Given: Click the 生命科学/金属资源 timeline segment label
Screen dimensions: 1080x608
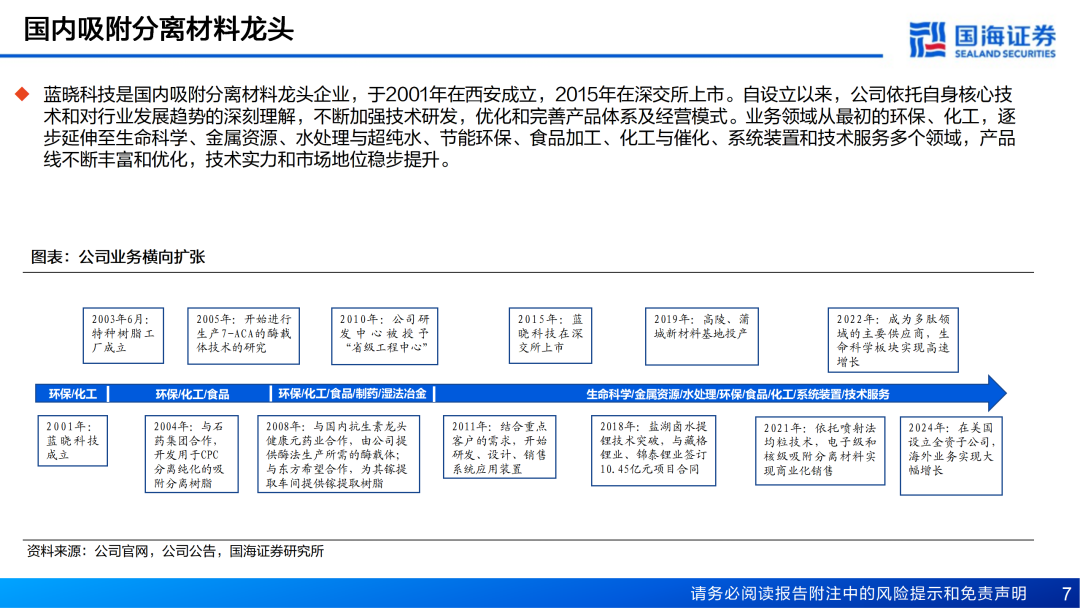Looking at the screenshot, I should (x=737, y=394).
